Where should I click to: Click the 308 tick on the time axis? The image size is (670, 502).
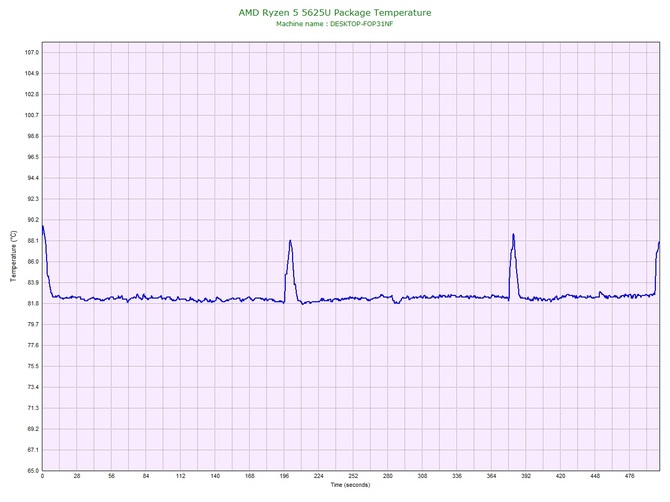point(422,476)
